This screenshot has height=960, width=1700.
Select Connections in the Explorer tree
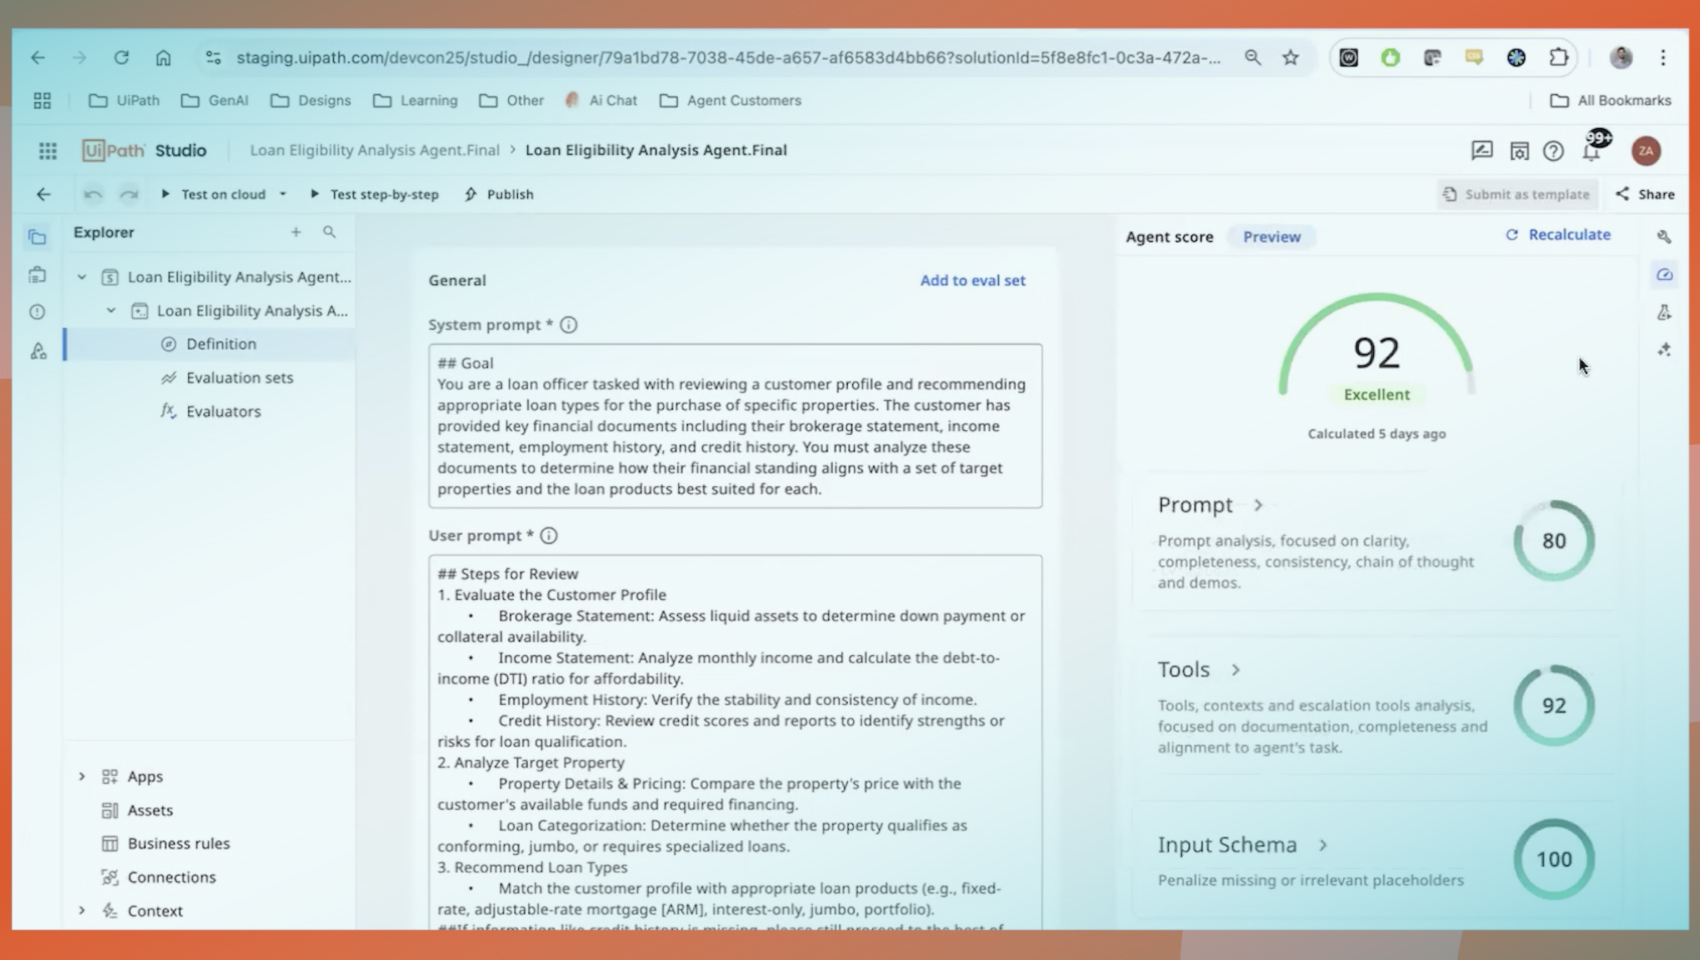(171, 878)
